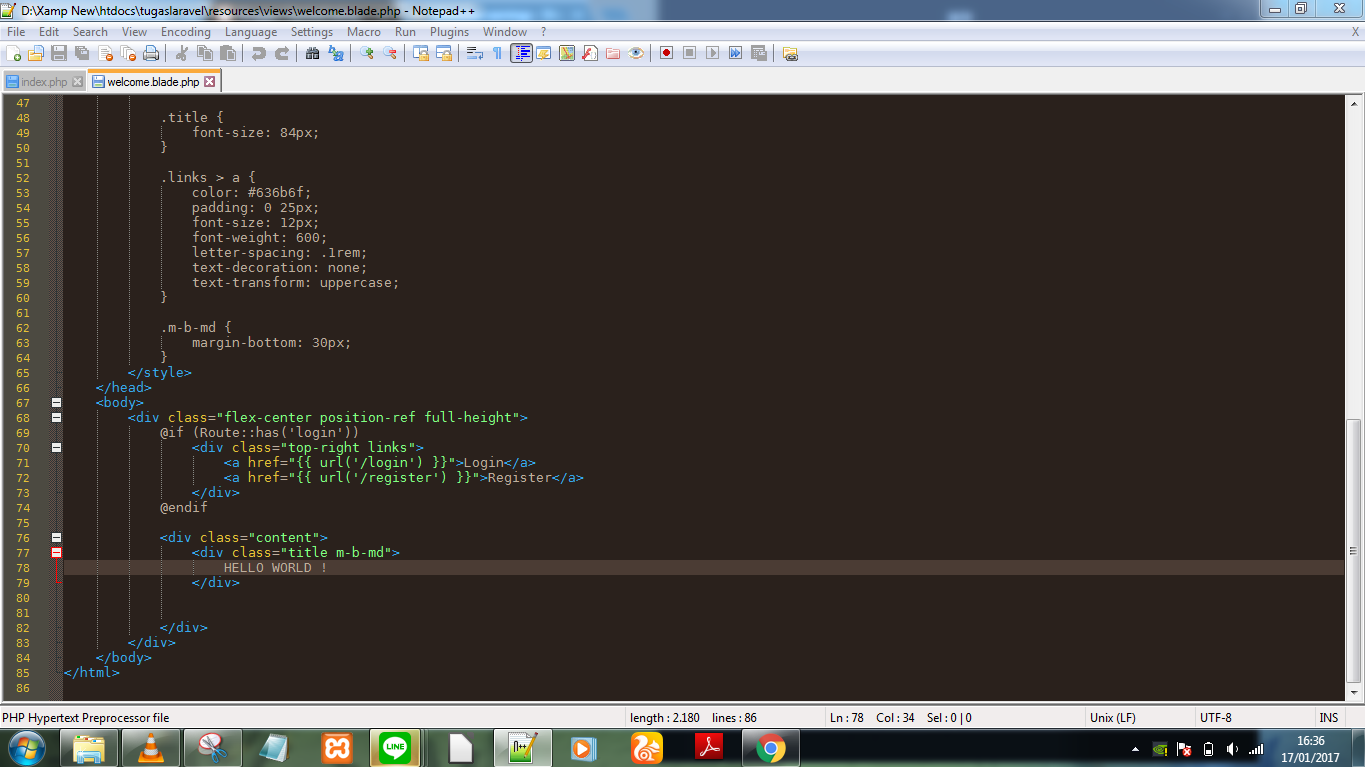Click the Zoom In magnifier icon

click(367, 53)
